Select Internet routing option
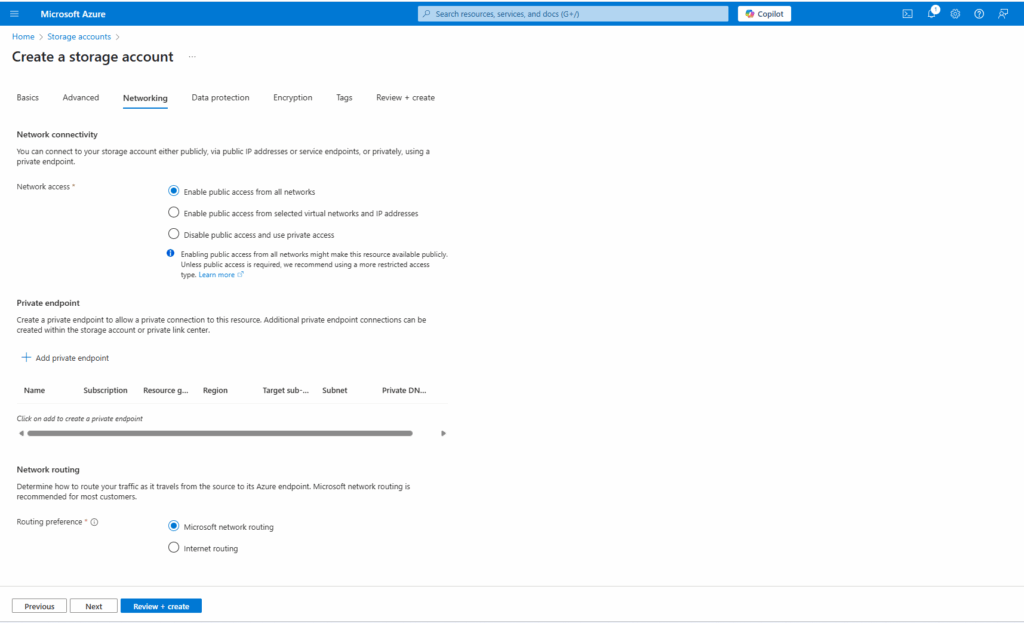The height and width of the screenshot is (623, 1024). point(174,548)
